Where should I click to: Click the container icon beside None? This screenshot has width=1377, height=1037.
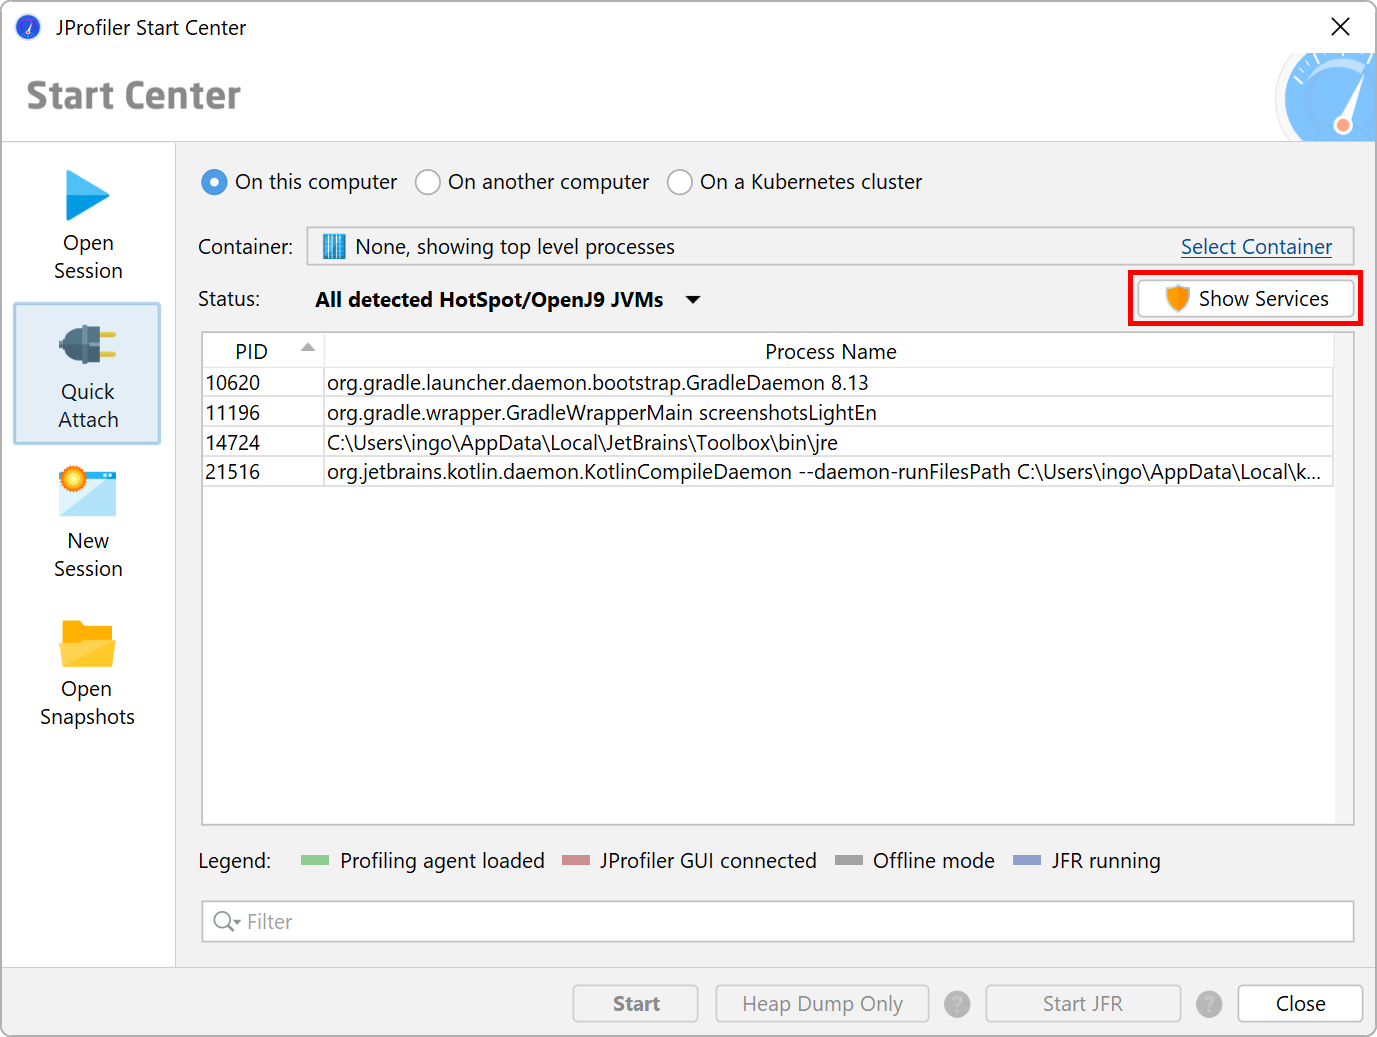click(334, 246)
